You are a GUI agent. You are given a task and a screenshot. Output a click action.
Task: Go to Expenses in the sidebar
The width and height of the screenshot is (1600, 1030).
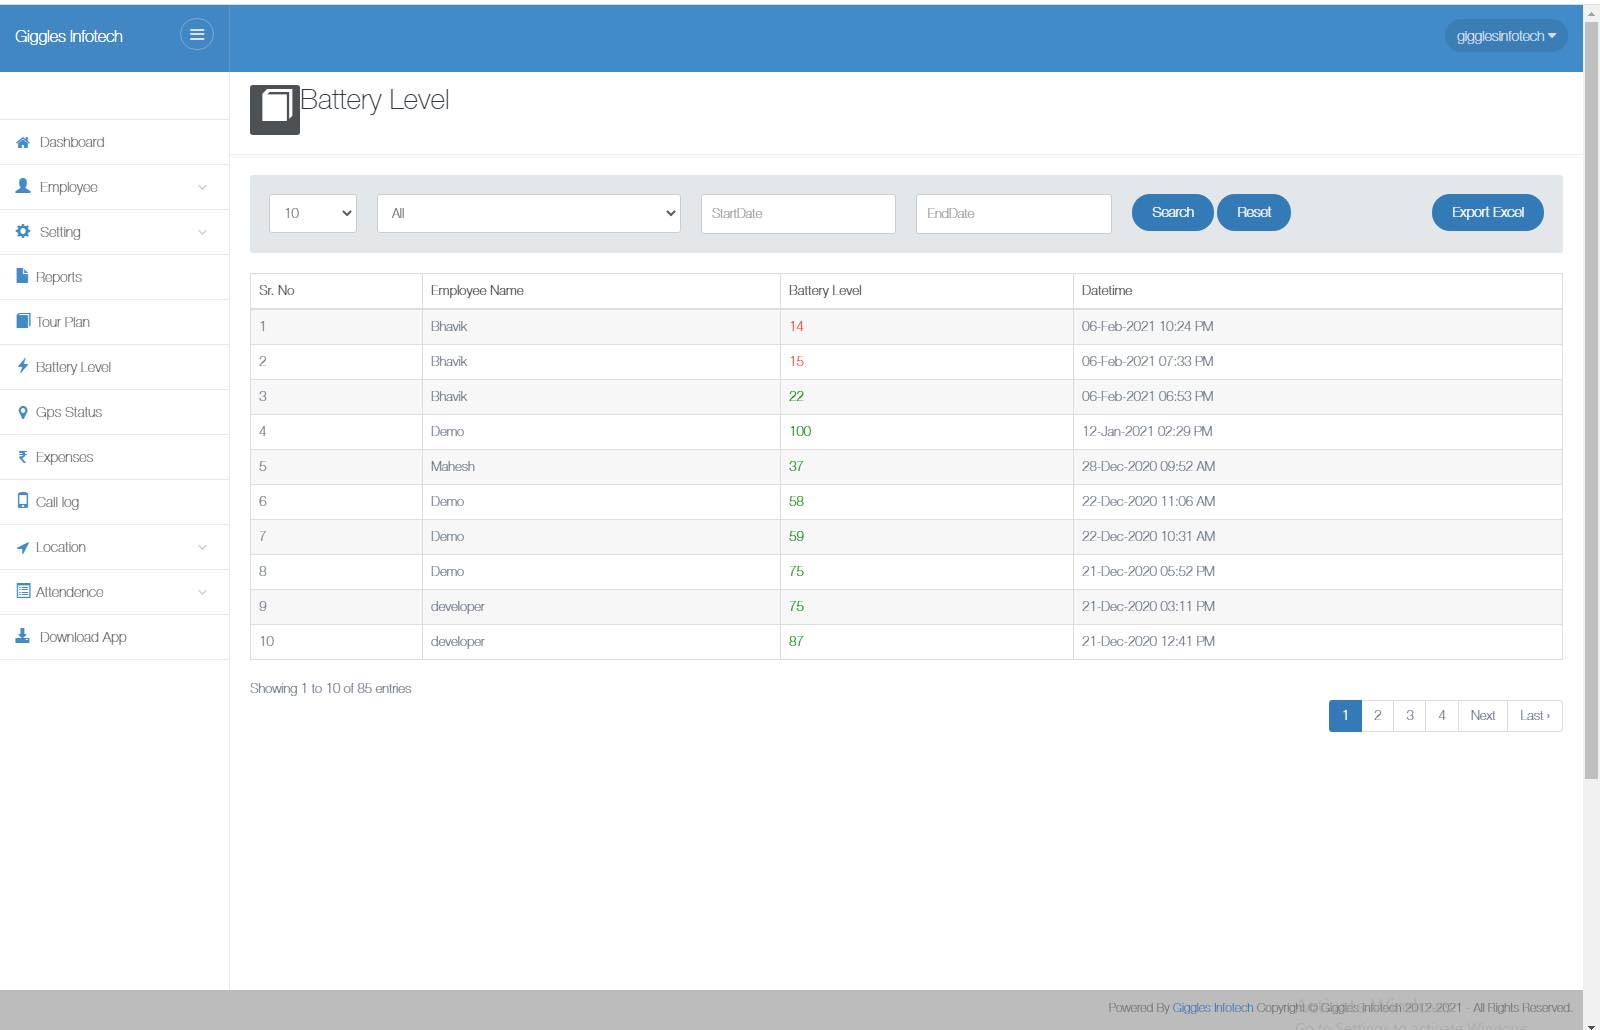[x=114, y=457]
